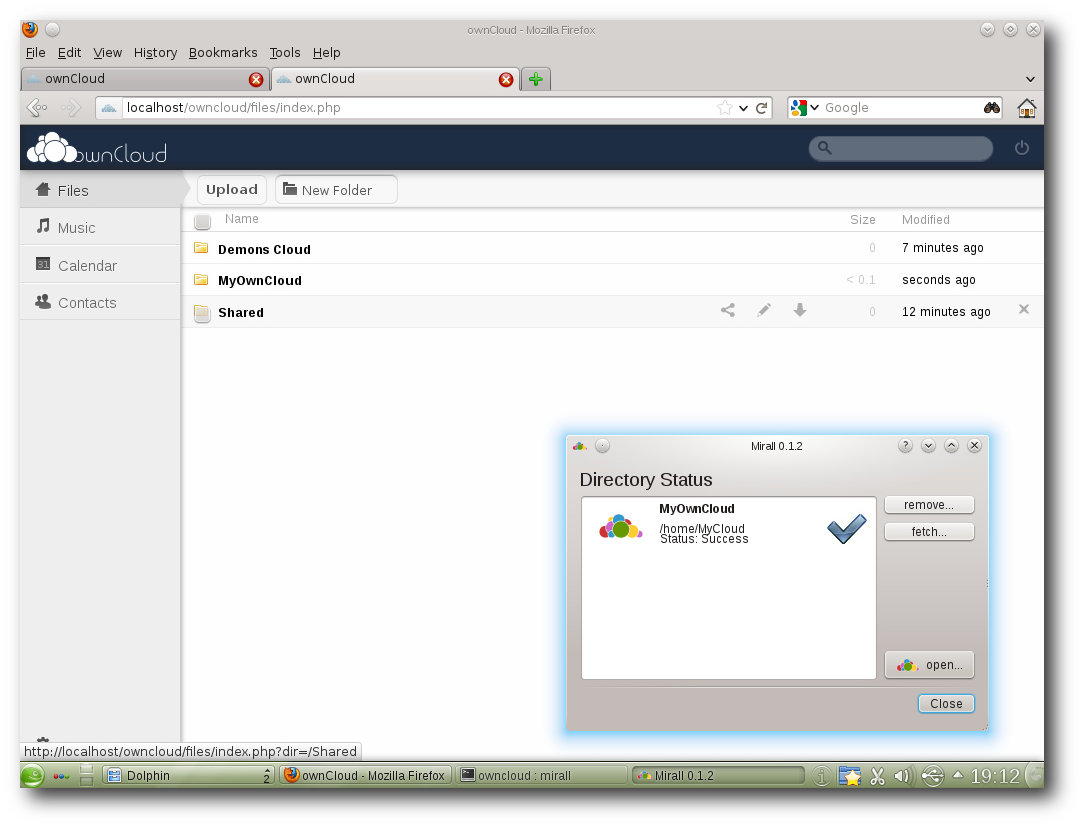The height and width of the screenshot is (828, 1084).
Task: Click the MyOwnCloud folder icon in file list
Action: click(201, 280)
